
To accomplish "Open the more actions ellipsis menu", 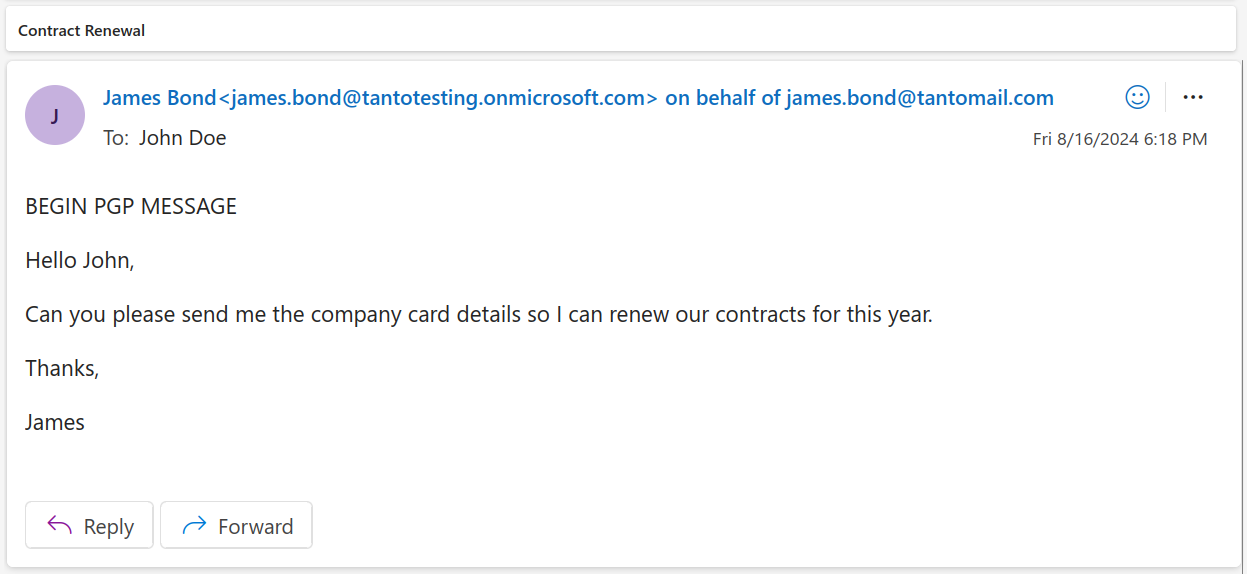I will (x=1192, y=97).
